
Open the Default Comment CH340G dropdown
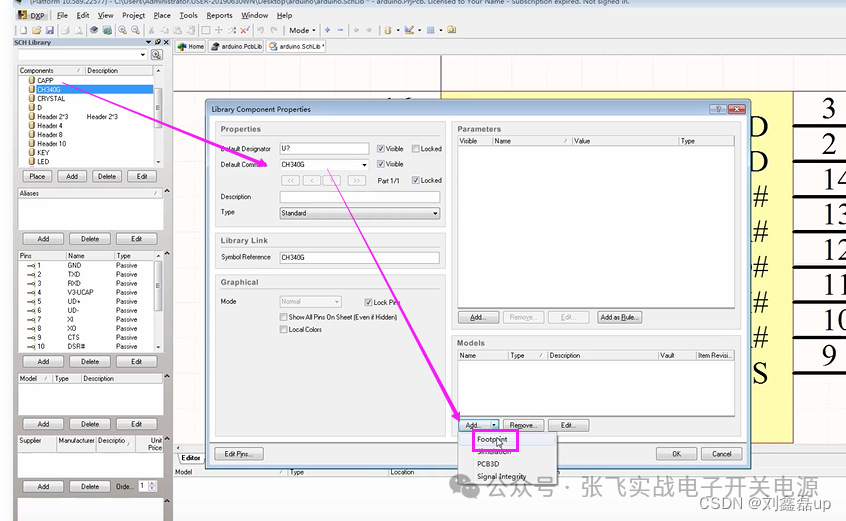(x=364, y=164)
